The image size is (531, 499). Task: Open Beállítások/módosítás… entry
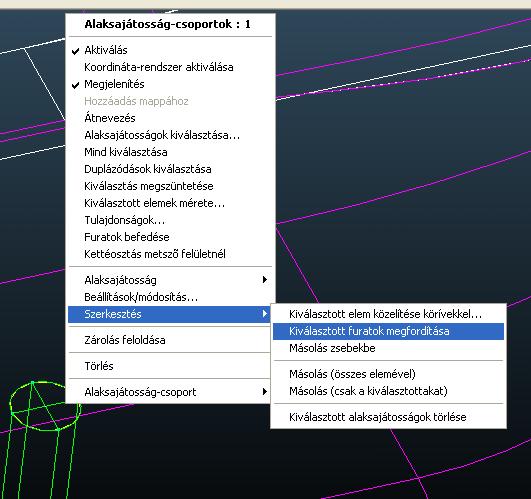pyautogui.click(x=169, y=297)
